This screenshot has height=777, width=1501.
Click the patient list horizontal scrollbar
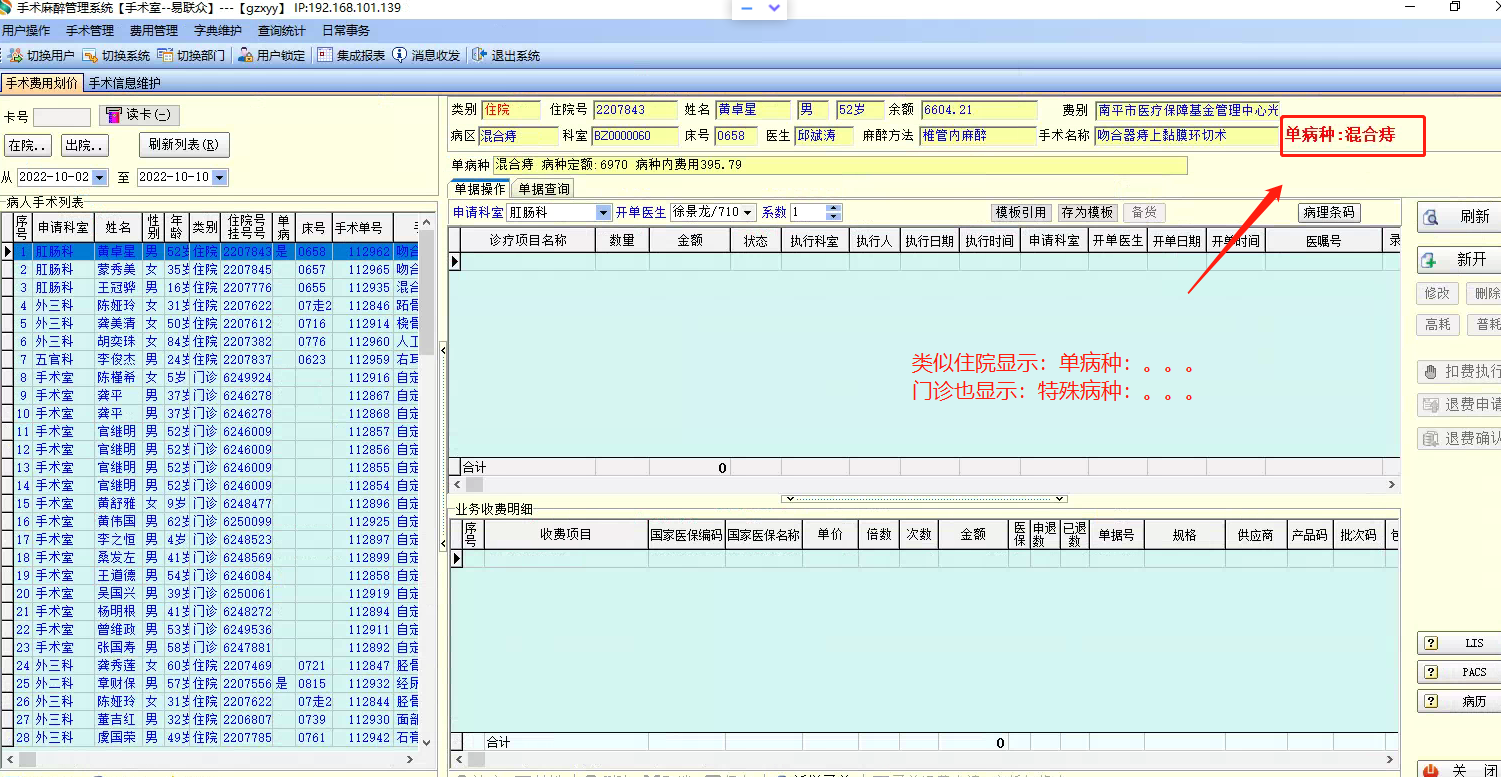pos(211,760)
